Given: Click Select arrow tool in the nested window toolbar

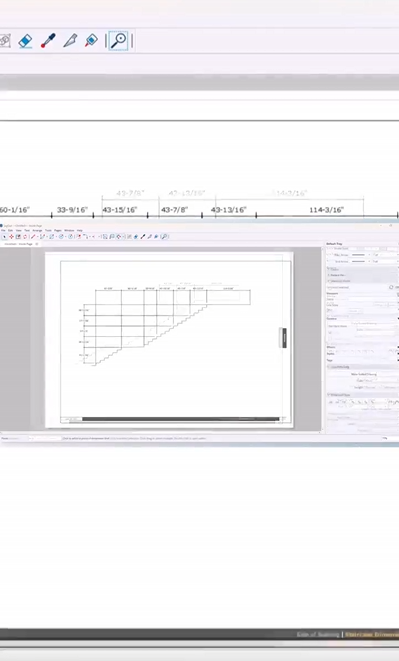Looking at the screenshot, I should click(x=4, y=236).
